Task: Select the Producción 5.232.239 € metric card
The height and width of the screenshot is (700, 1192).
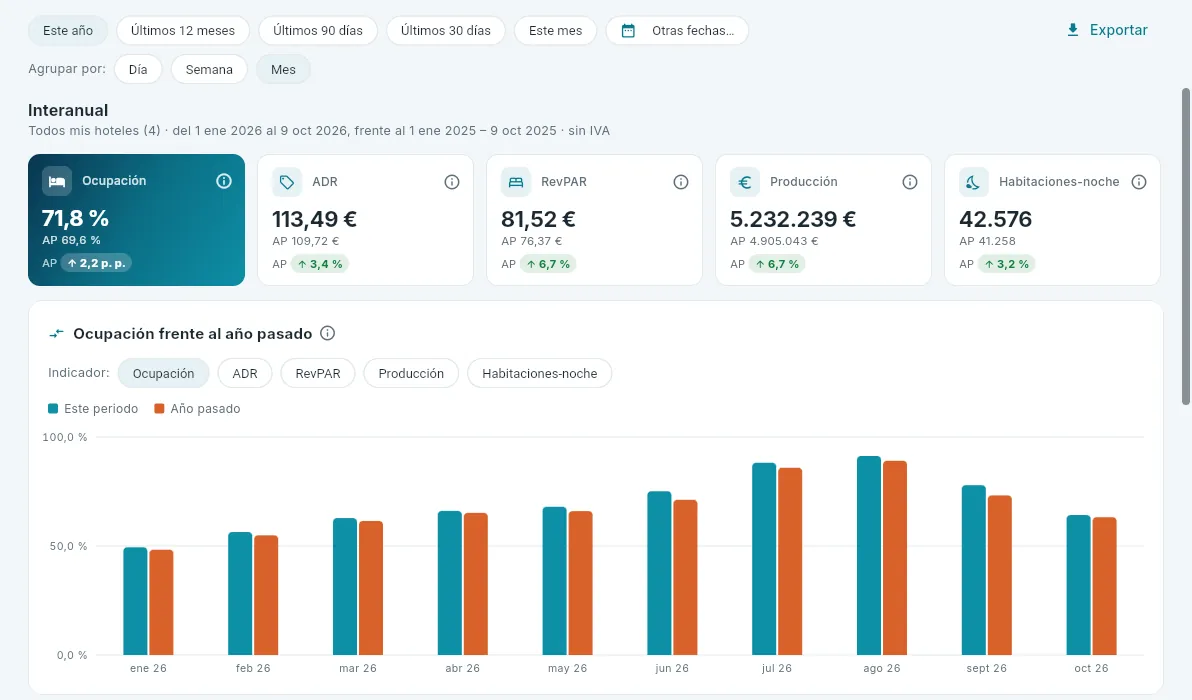Action: tap(823, 220)
